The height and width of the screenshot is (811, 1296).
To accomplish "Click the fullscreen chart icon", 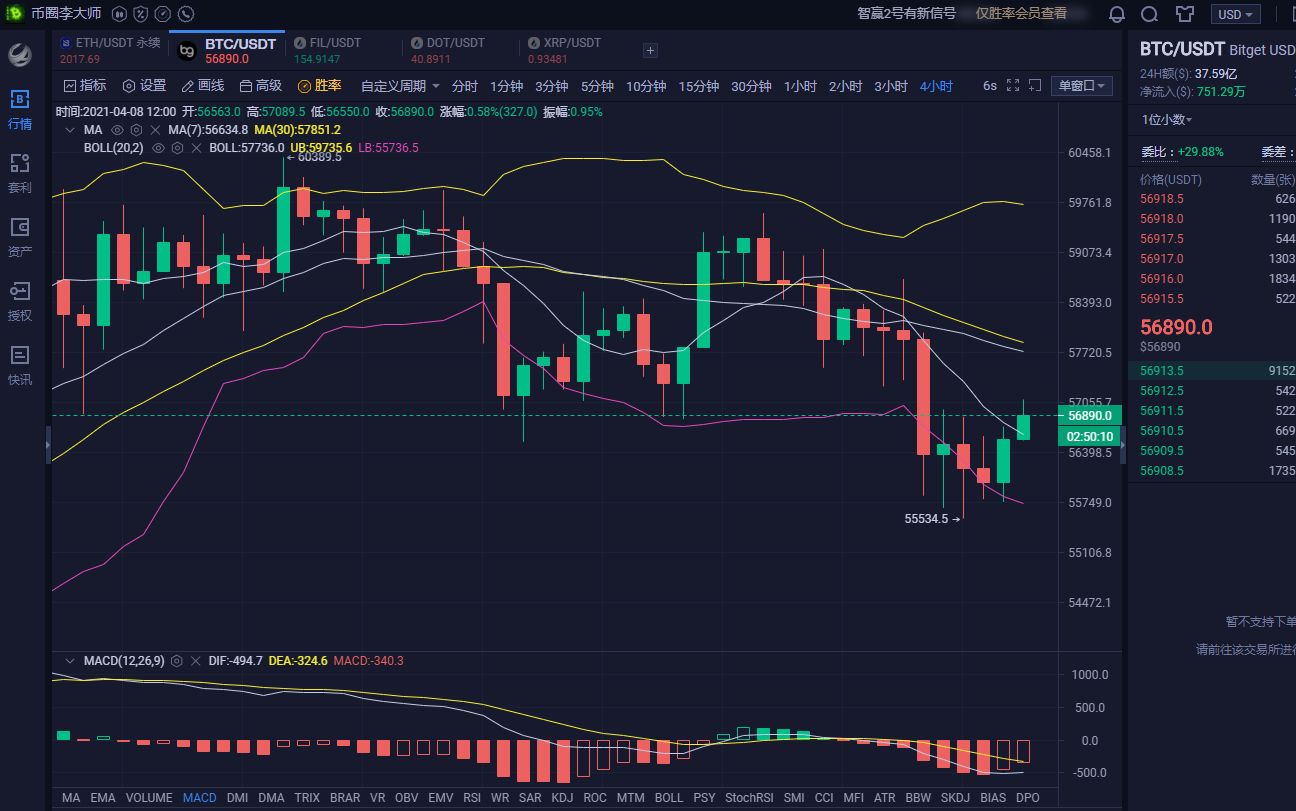I will 1013,86.
